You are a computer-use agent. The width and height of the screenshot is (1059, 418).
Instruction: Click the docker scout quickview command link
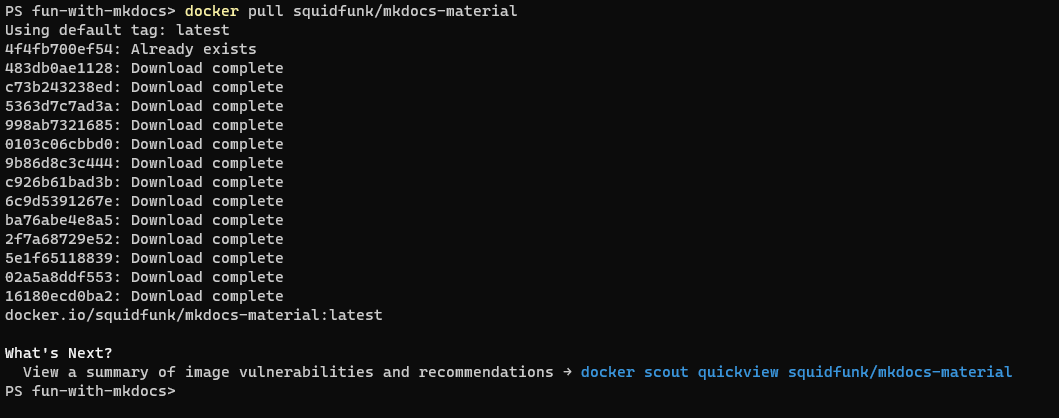pyautogui.click(x=796, y=372)
